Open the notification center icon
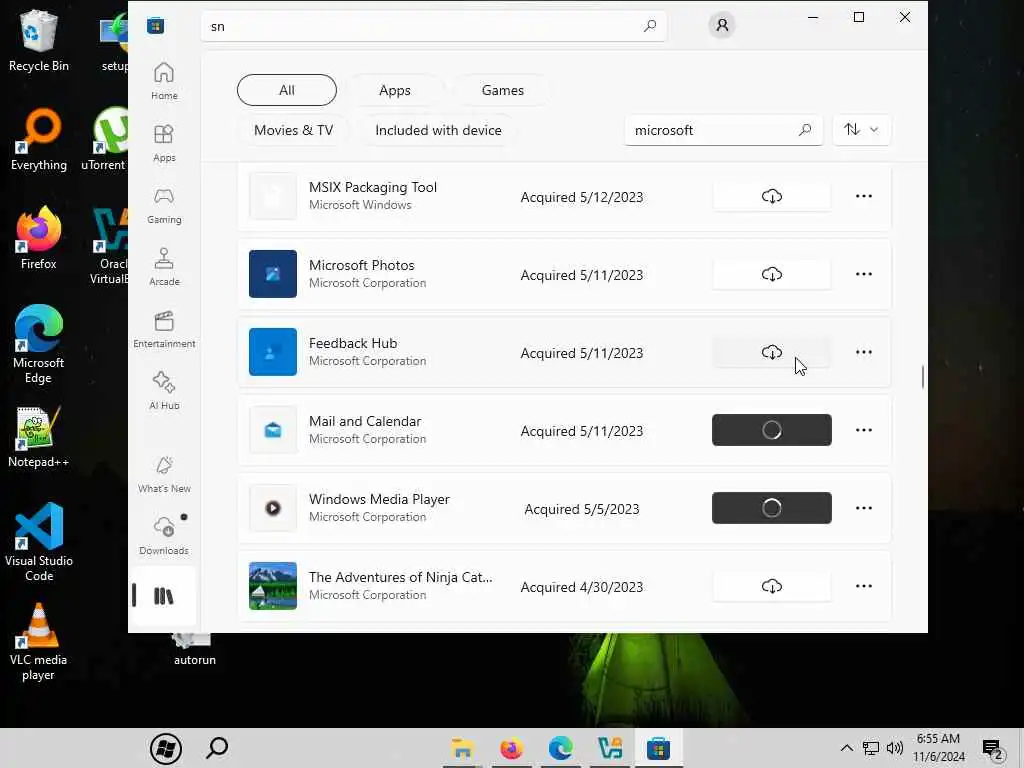 pyautogui.click(x=992, y=748)
